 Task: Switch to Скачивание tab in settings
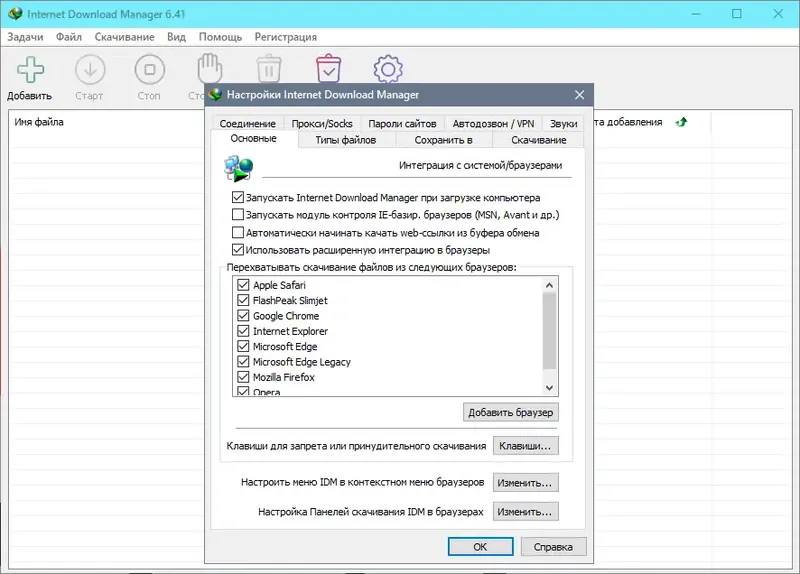pos(538,140)
